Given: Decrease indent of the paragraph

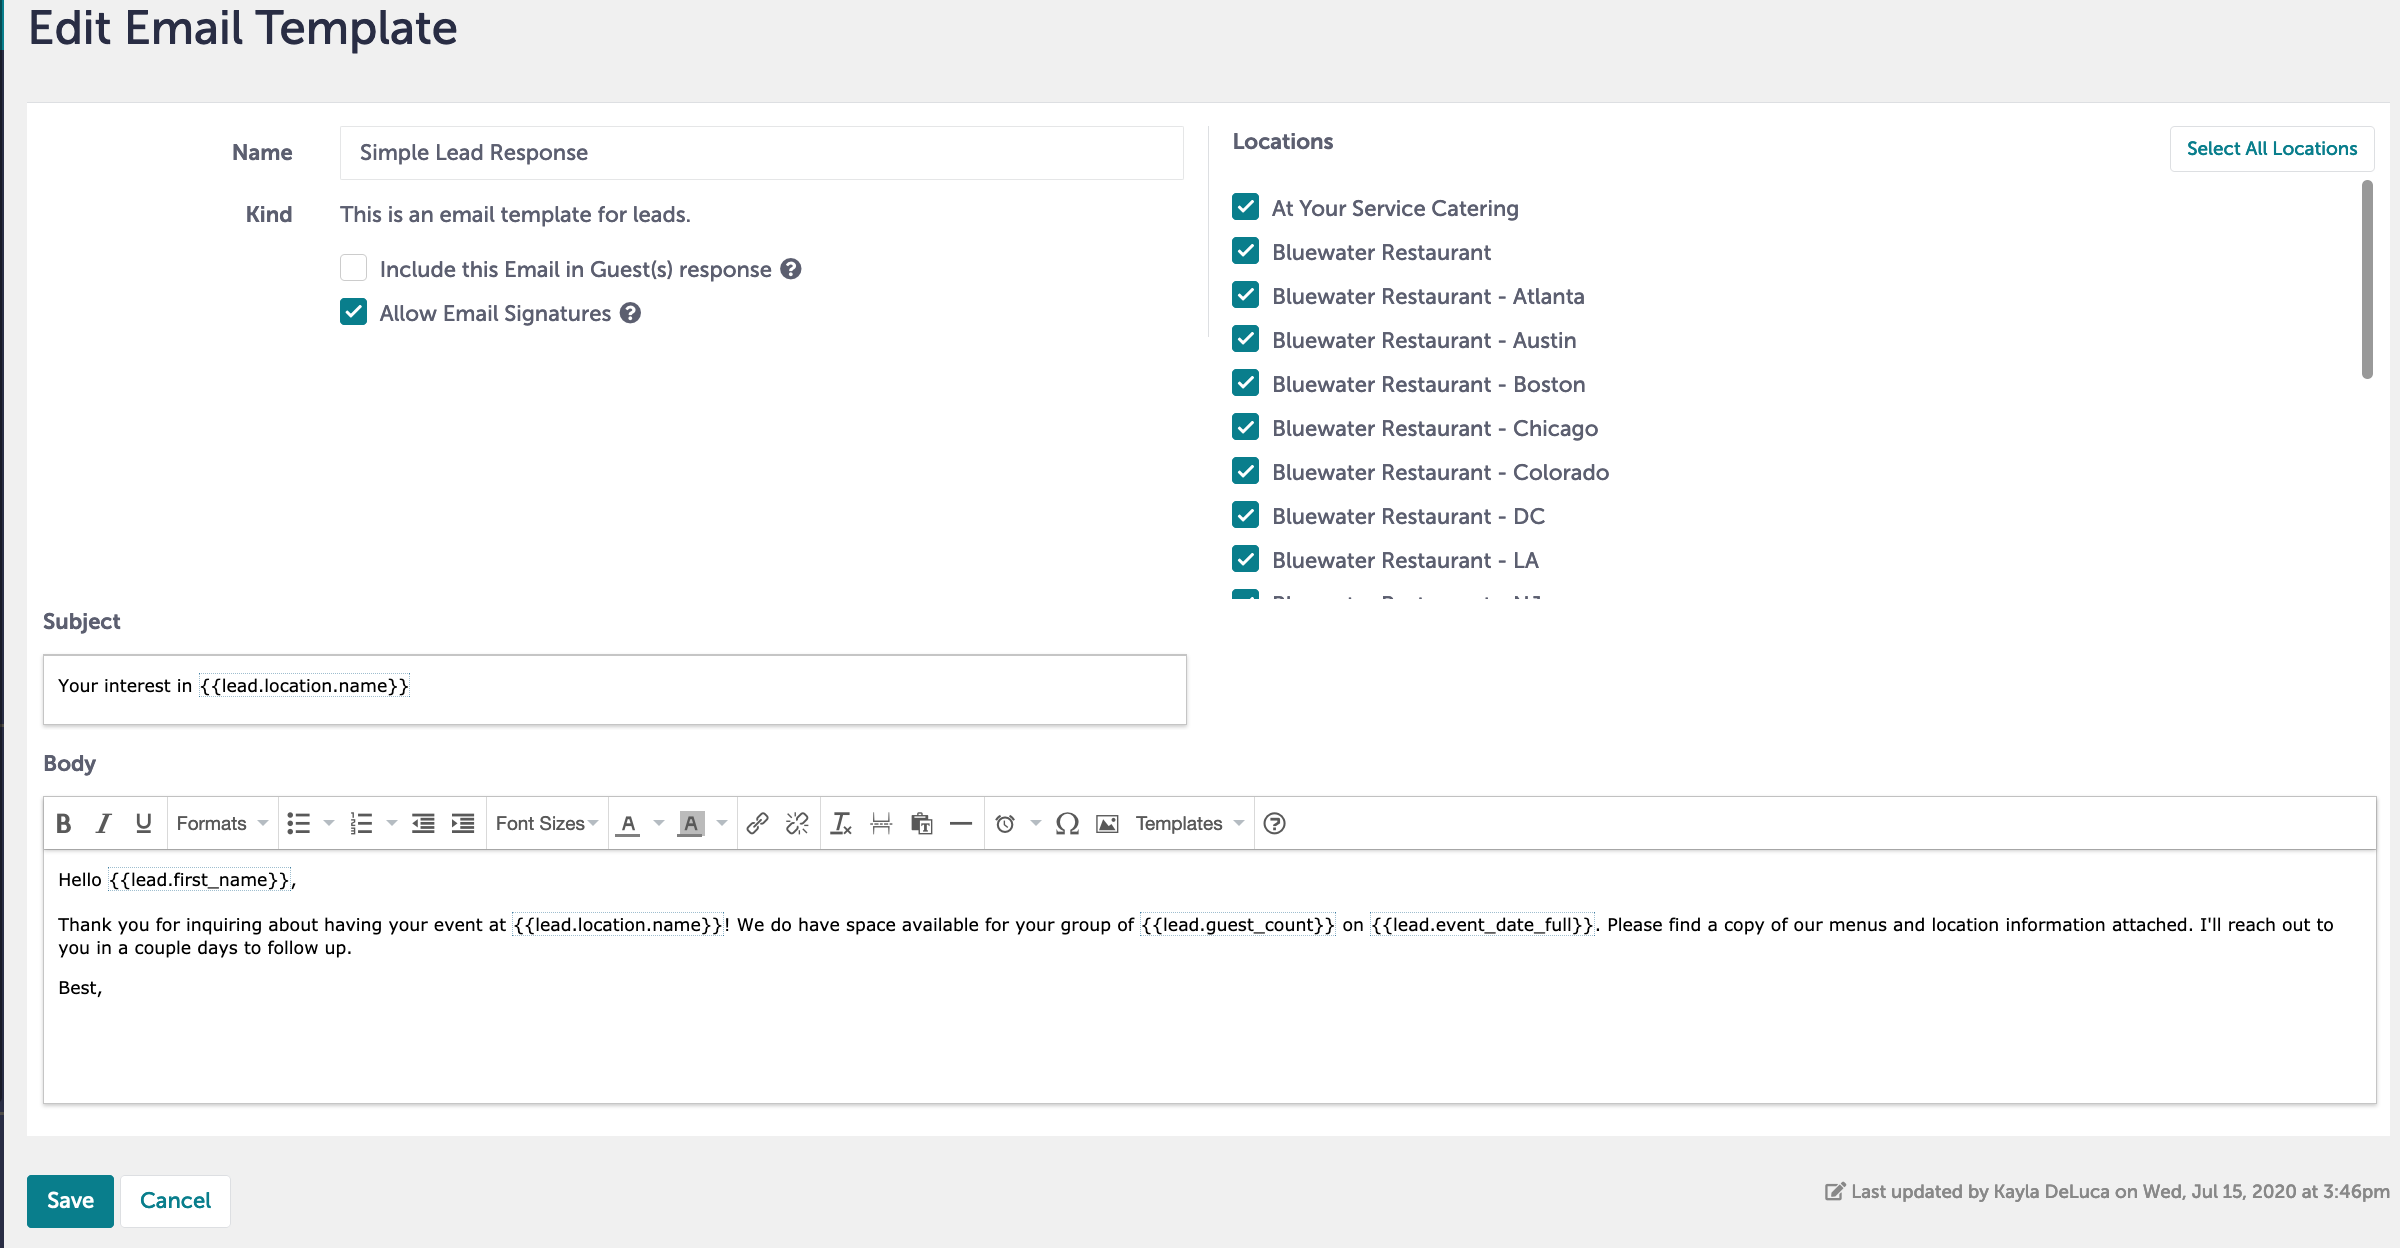Looking at the screenshot, I should [x=423, y=823].
